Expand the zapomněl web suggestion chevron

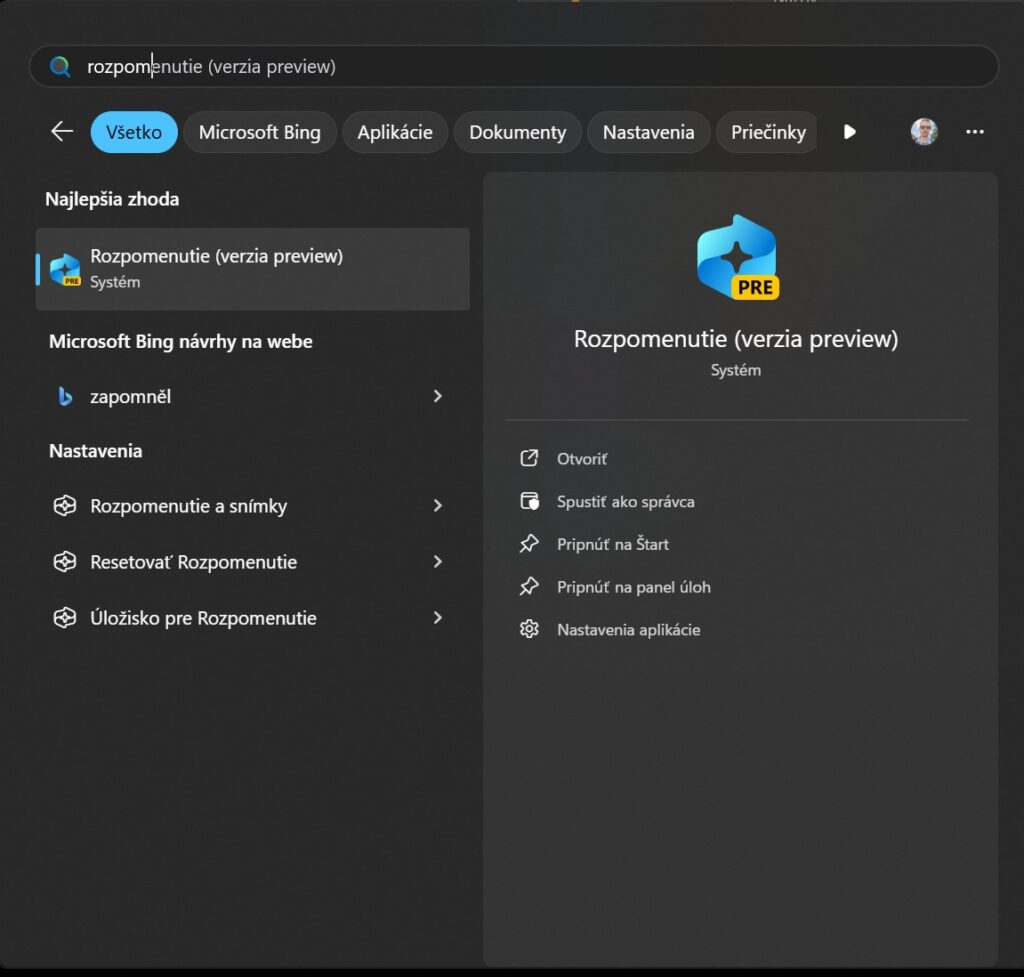tap(437, 396)
